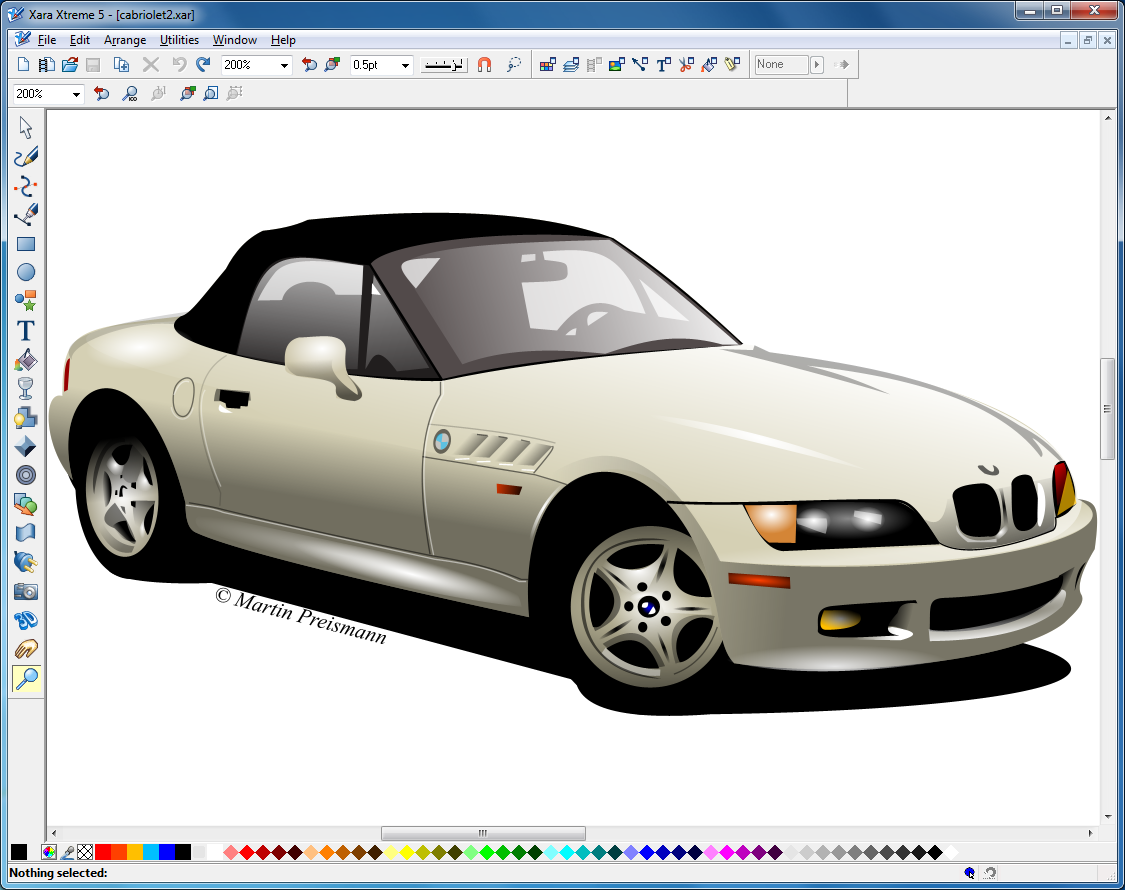Select the Rectangle tool
1125x890 pixels.
click(26, 242)
